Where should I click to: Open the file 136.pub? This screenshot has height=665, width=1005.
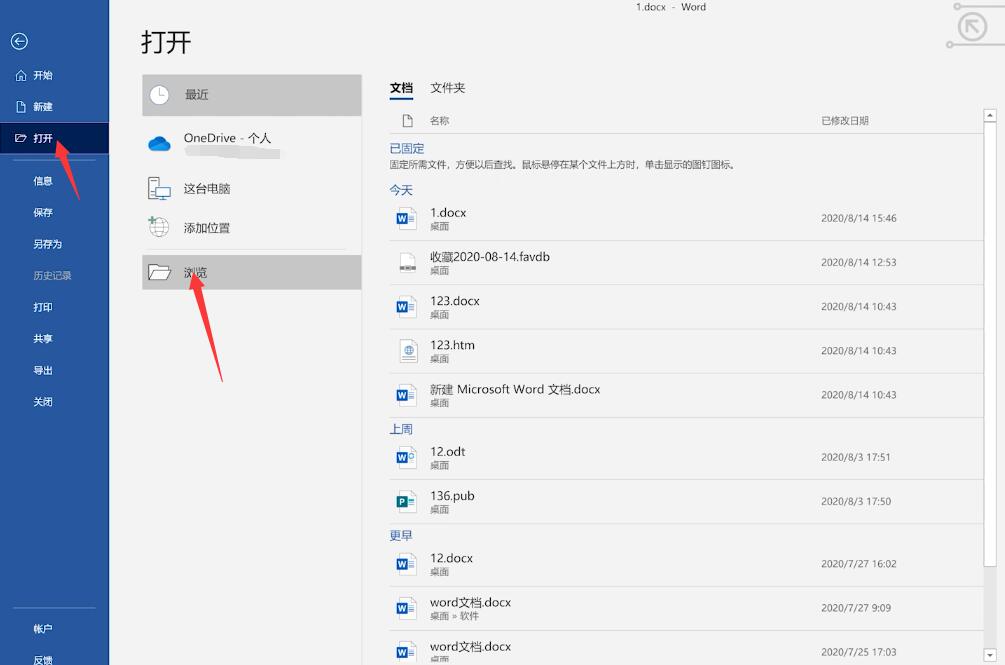pyautogui.click(x=686, y=502)
